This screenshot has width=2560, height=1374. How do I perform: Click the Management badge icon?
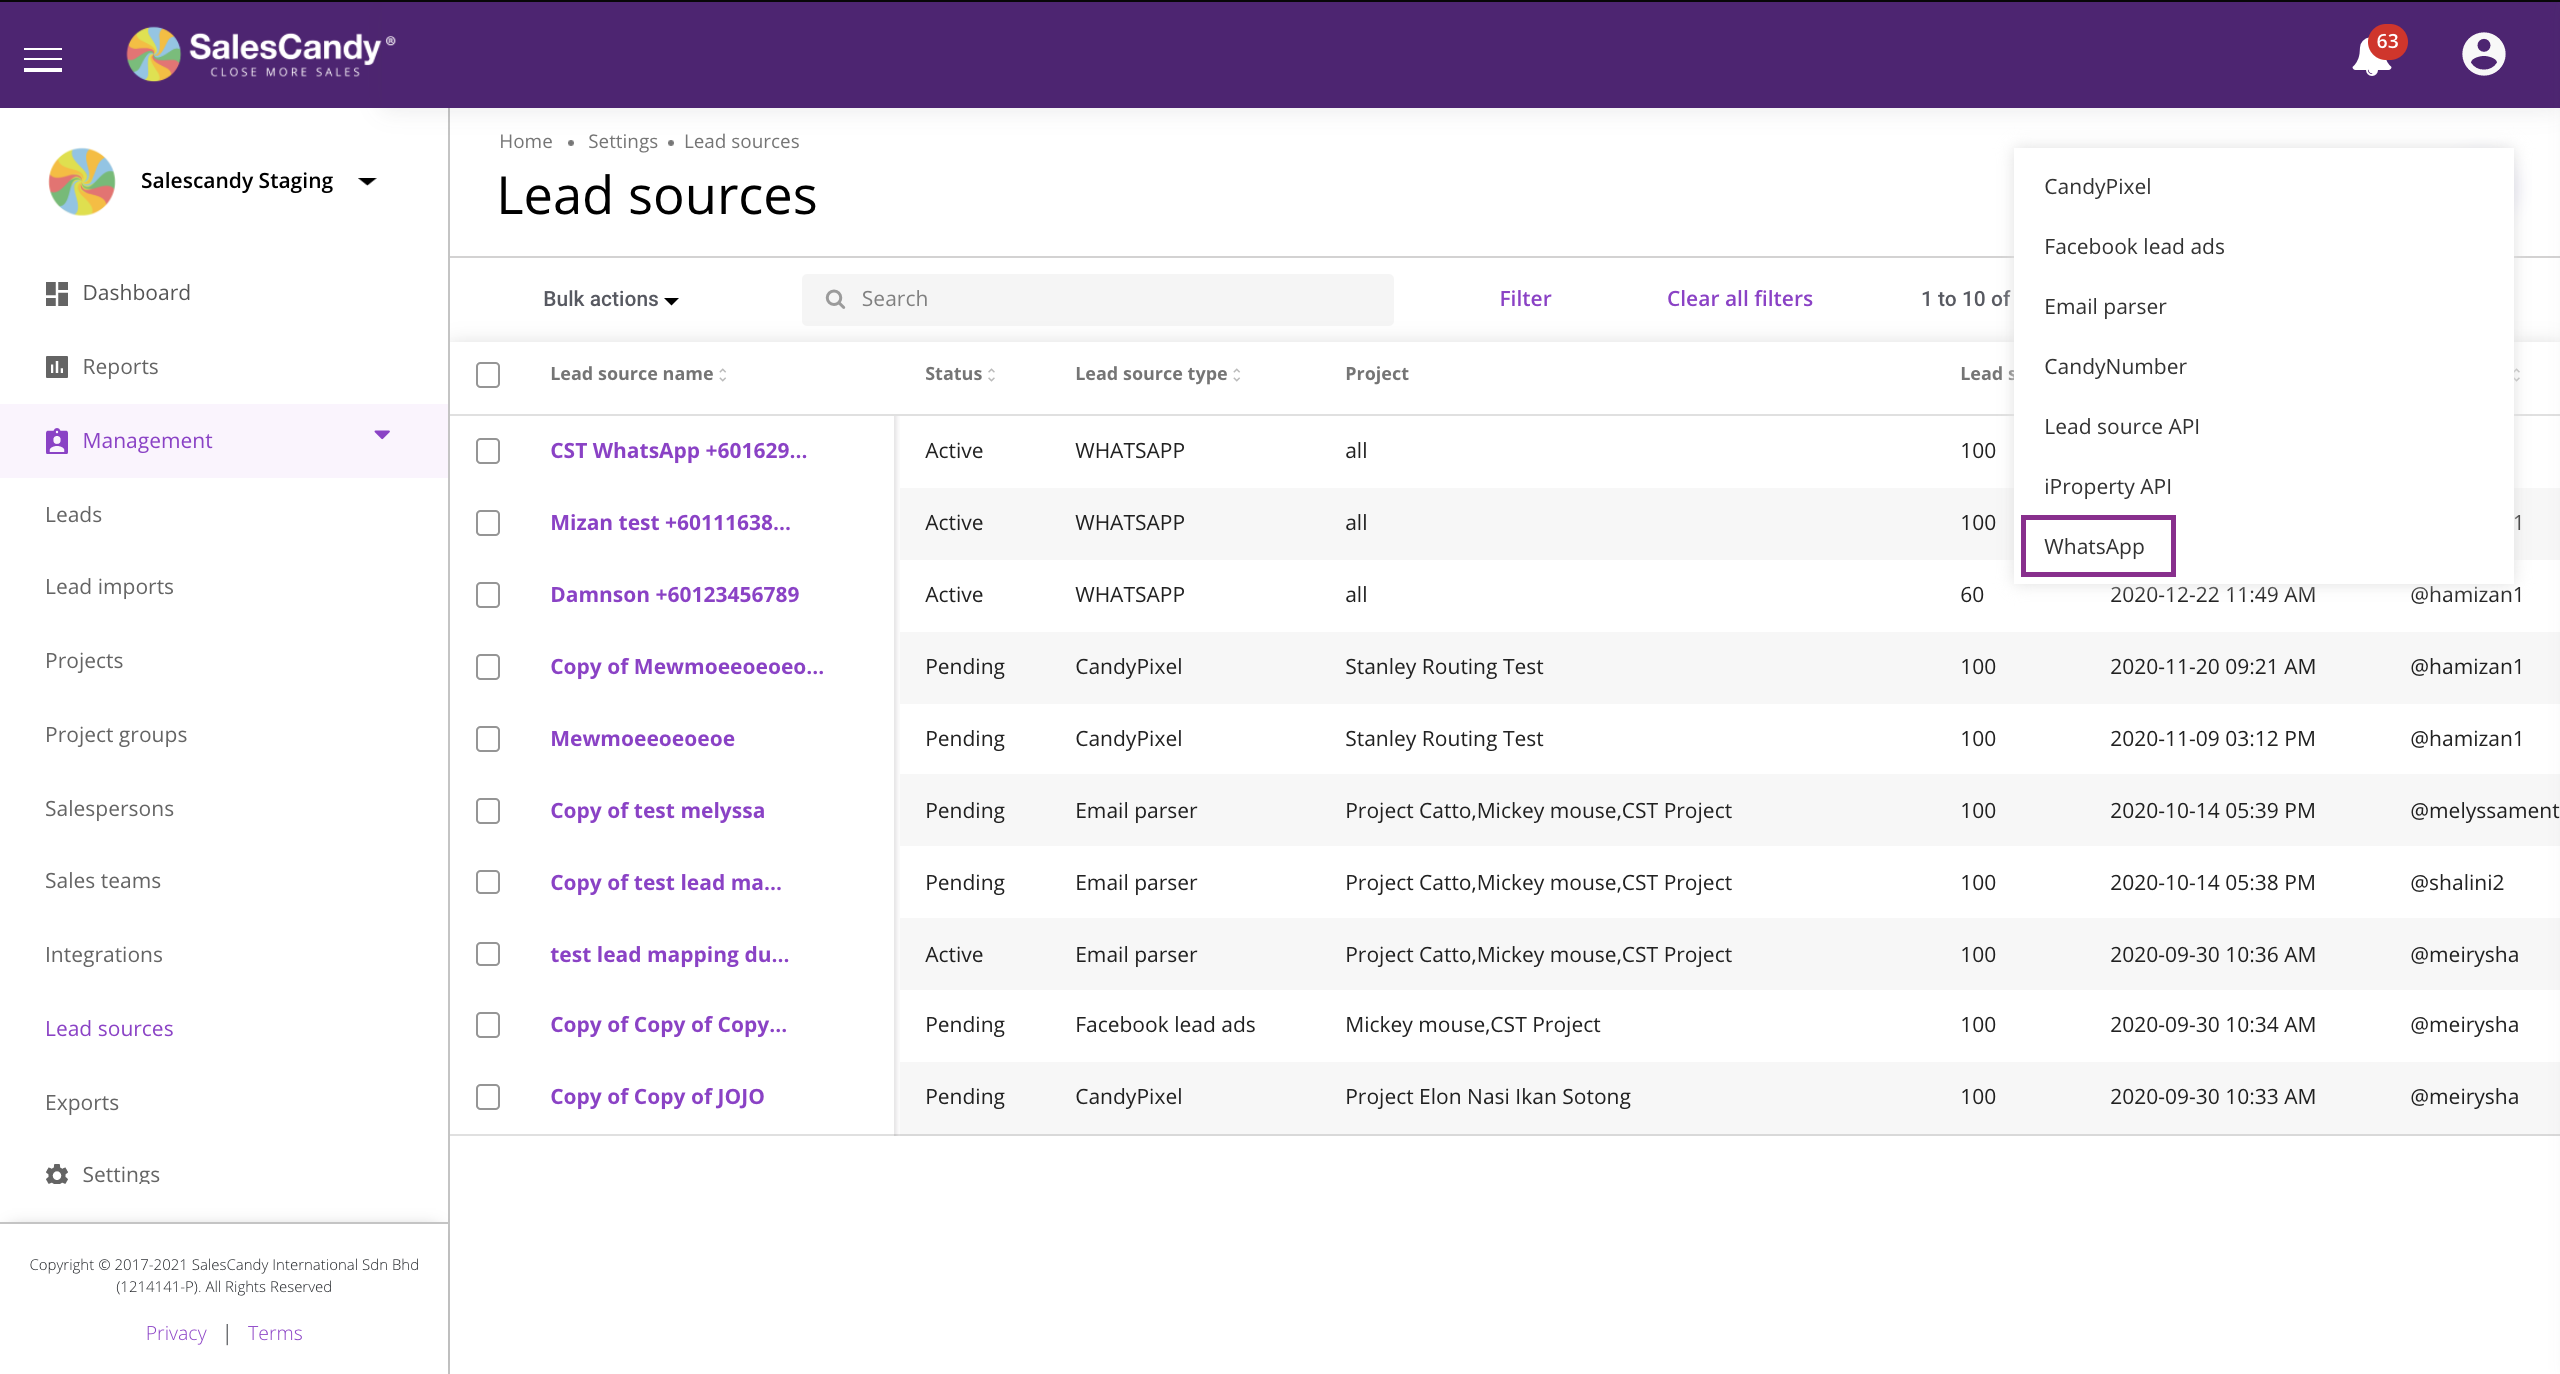point(57,441)
